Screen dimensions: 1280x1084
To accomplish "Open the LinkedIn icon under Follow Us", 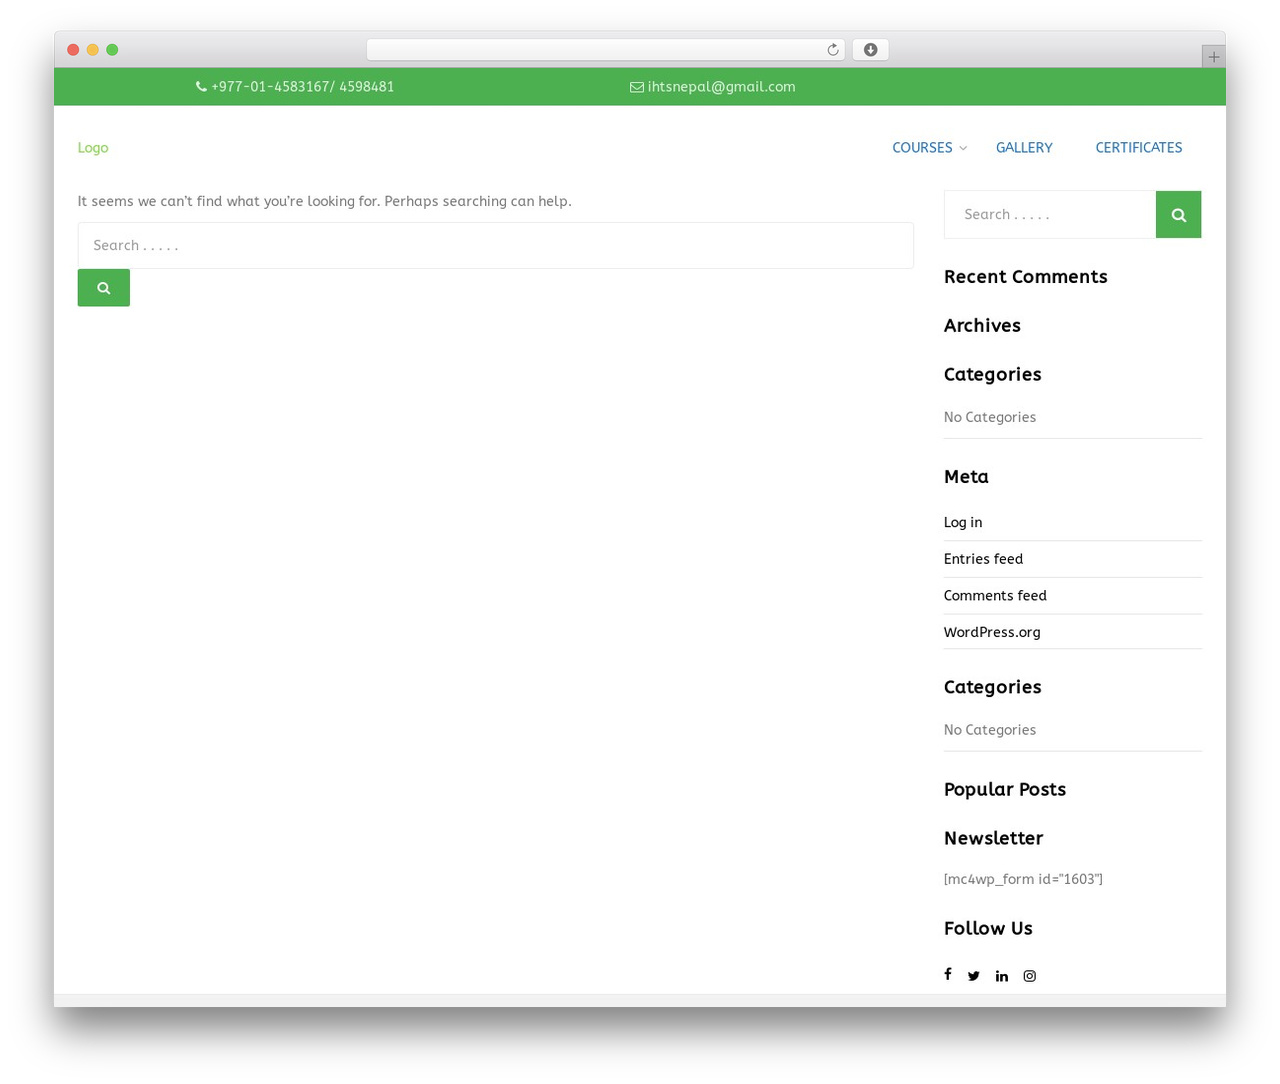I will pyautogui.click(x=1001, y=976).
